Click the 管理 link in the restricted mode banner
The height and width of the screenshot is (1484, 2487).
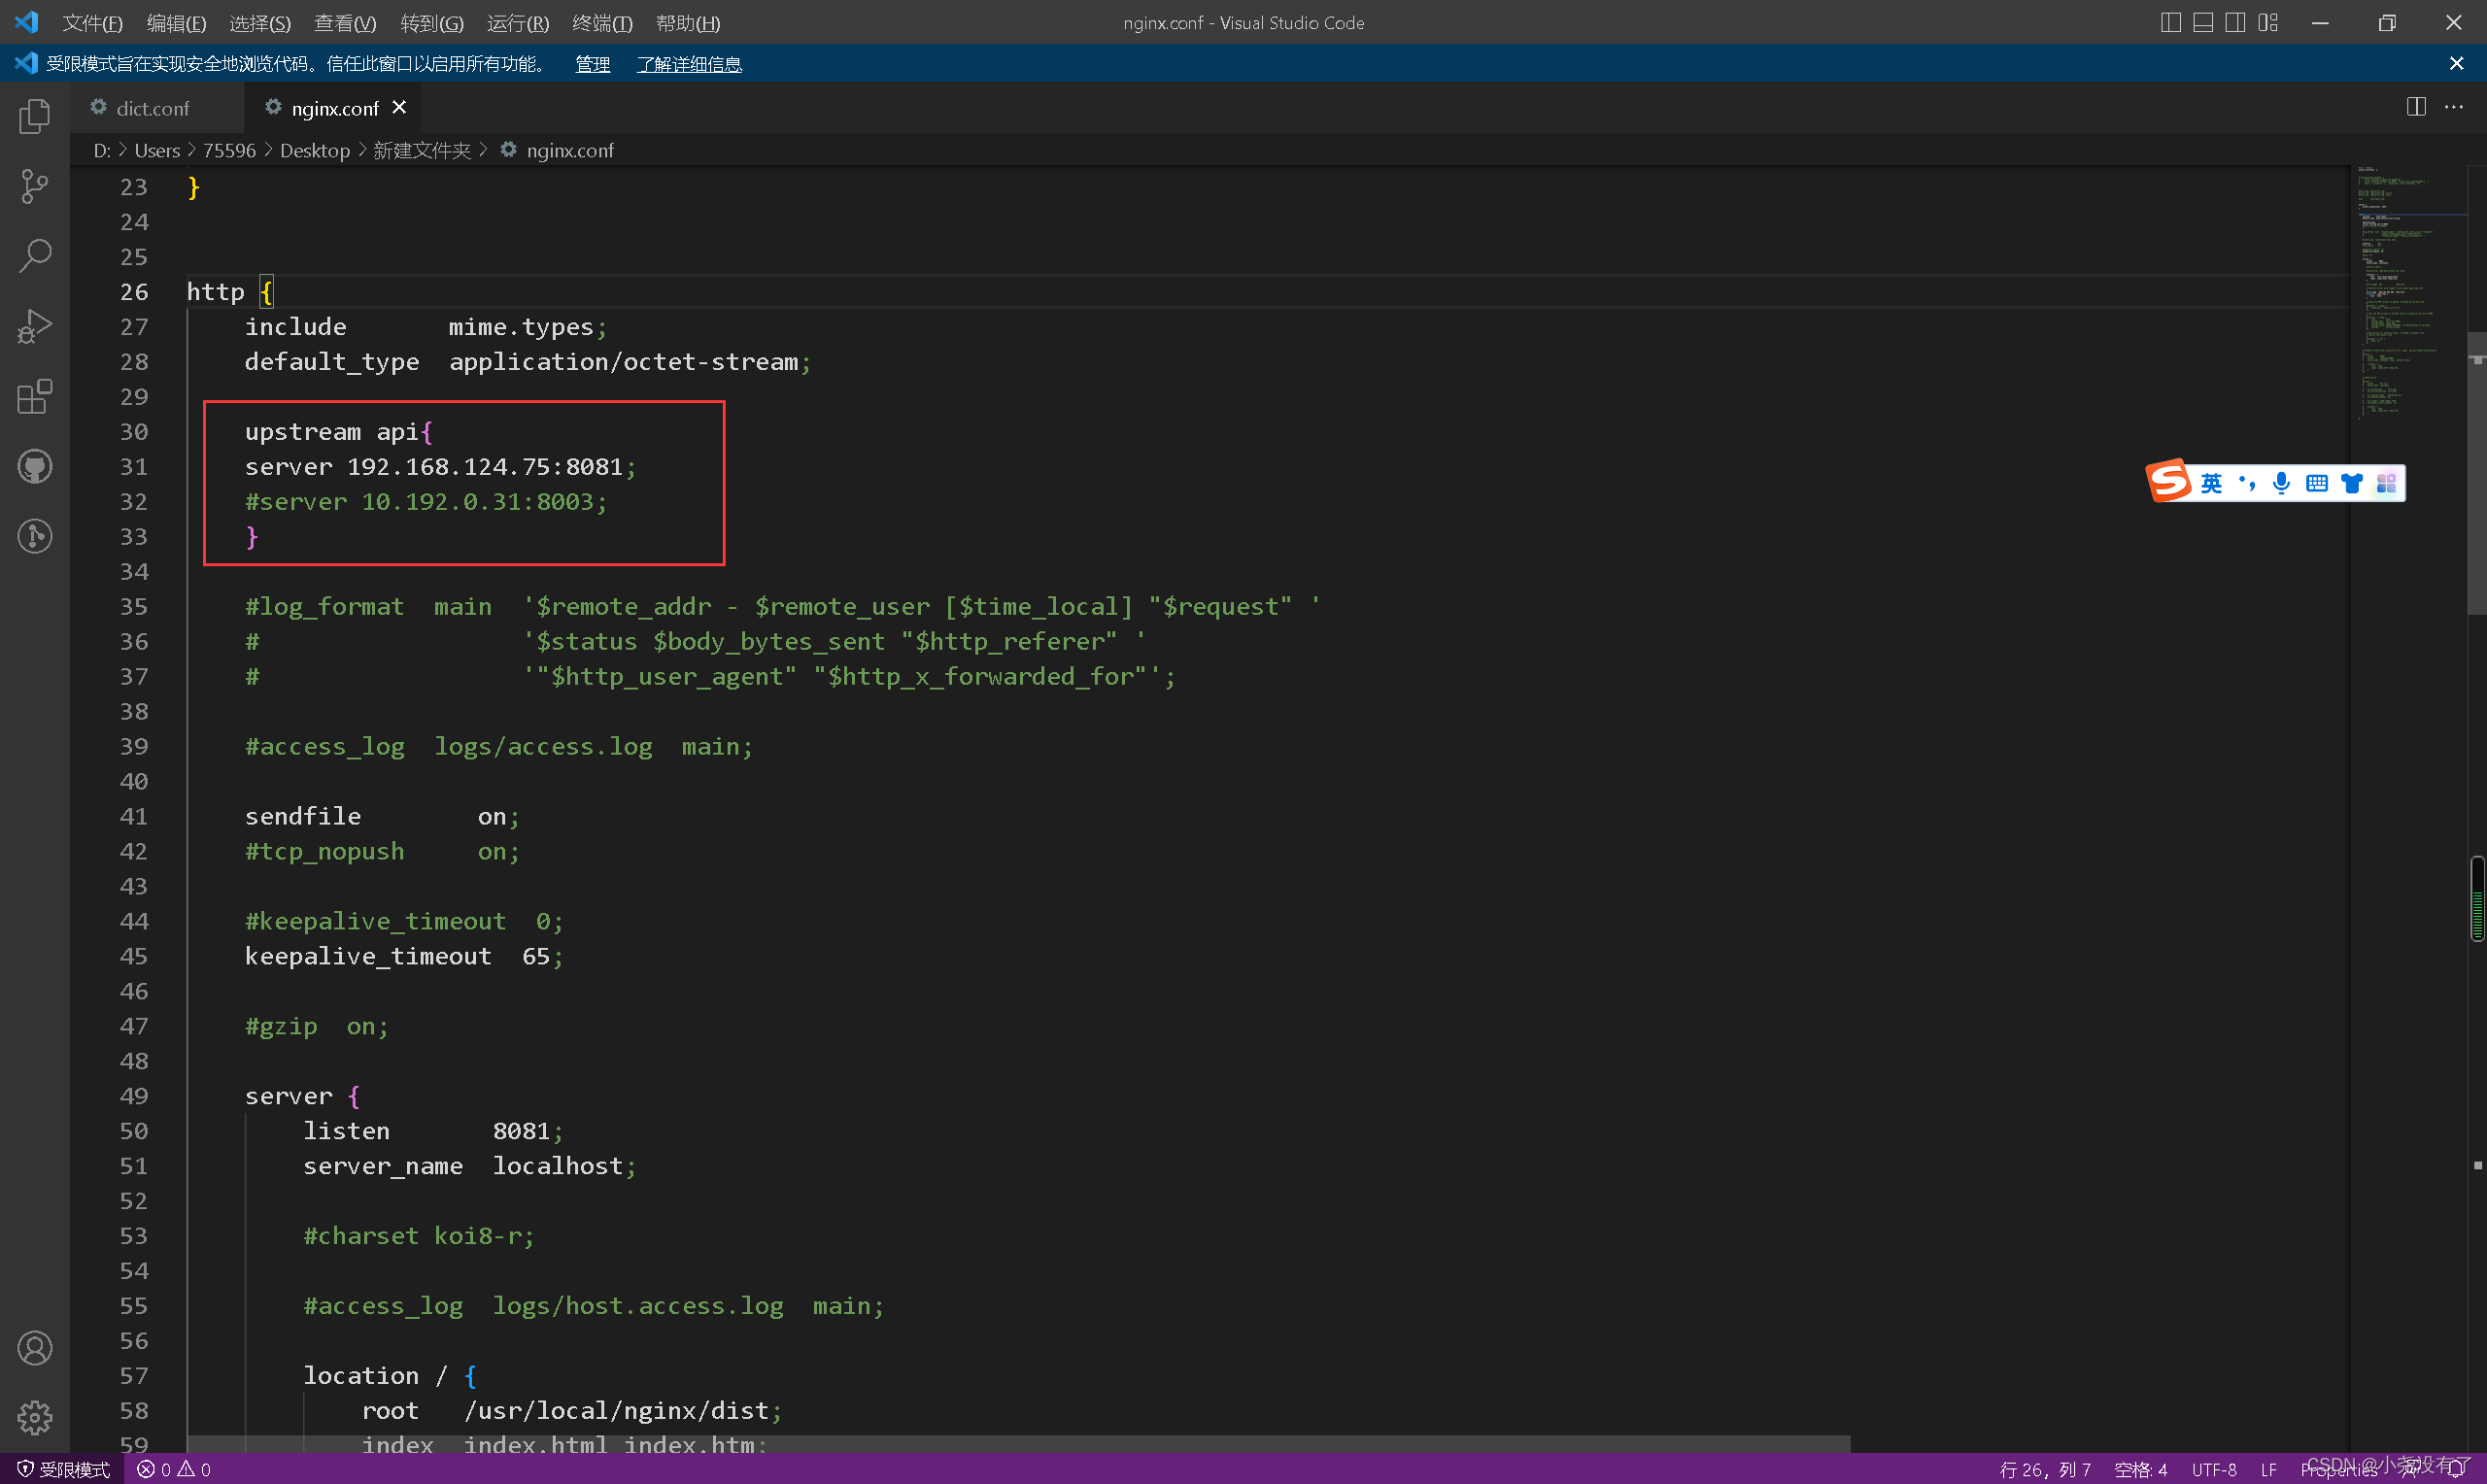tap(592, 63)
